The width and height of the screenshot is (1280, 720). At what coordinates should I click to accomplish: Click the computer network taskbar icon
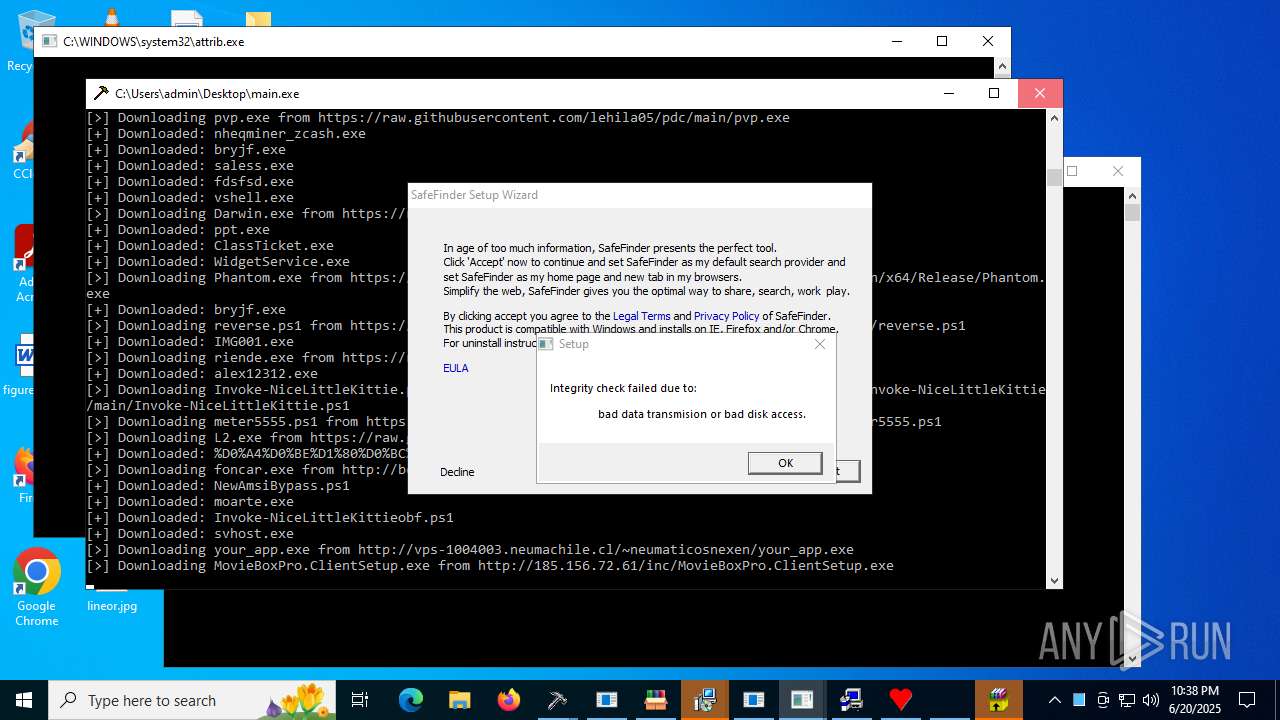tap(851, 700)
